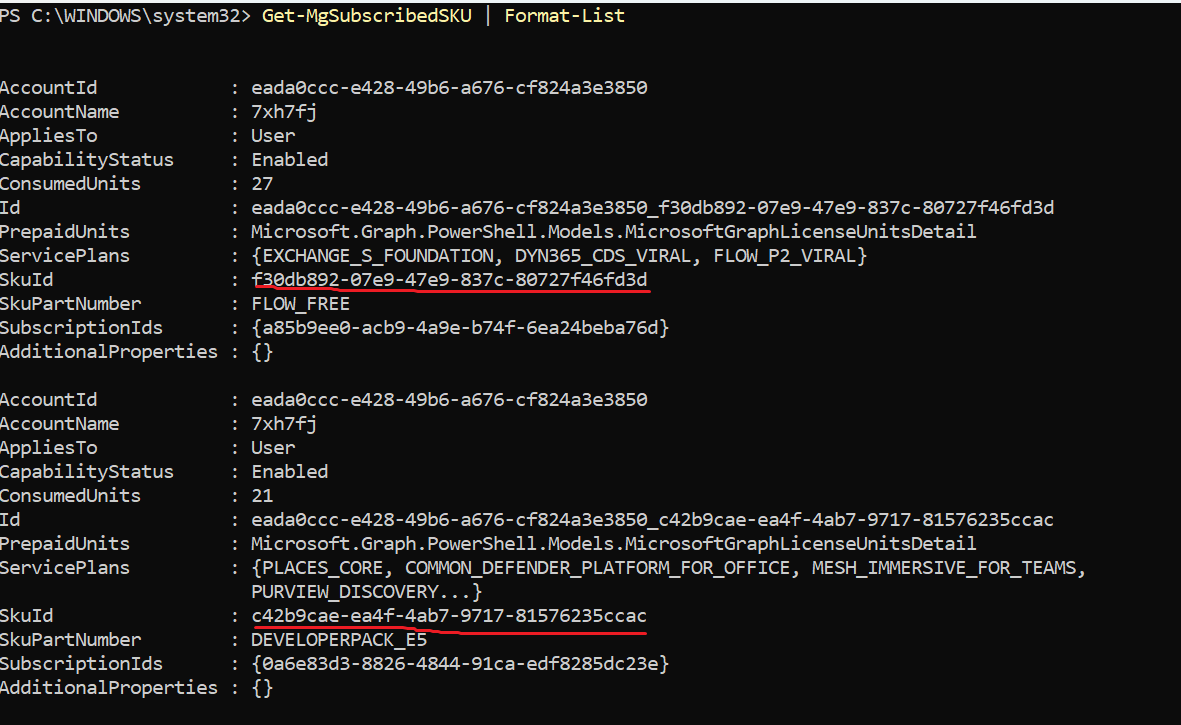Click the PS C:\WINDOWS\system32 prompt path
The height and width of the screenshot is (725, 1181).
point(125,15)
